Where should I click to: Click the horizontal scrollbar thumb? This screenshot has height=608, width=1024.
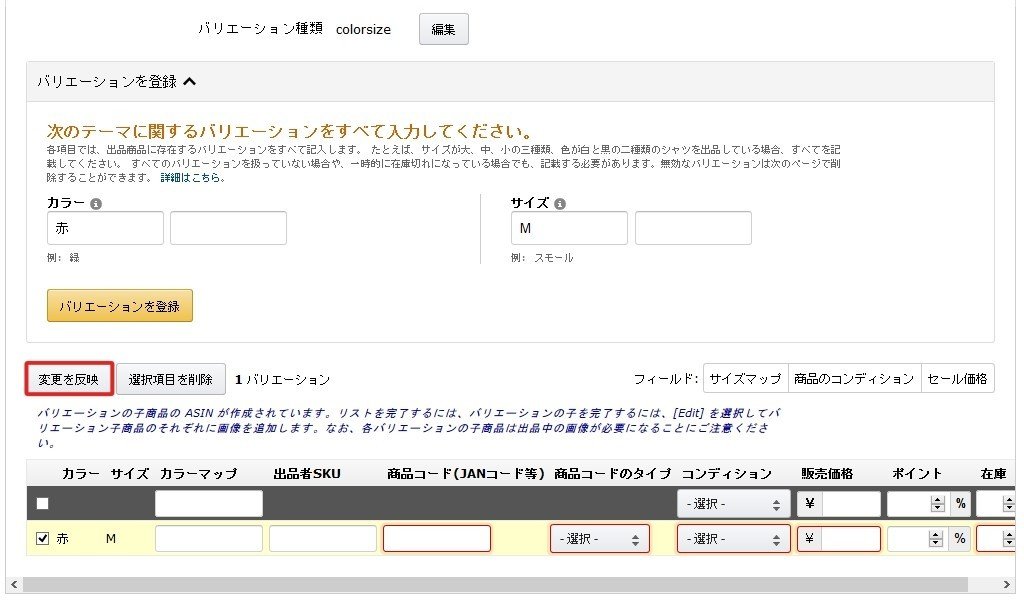pyautogui.click(x=495, y=584)
